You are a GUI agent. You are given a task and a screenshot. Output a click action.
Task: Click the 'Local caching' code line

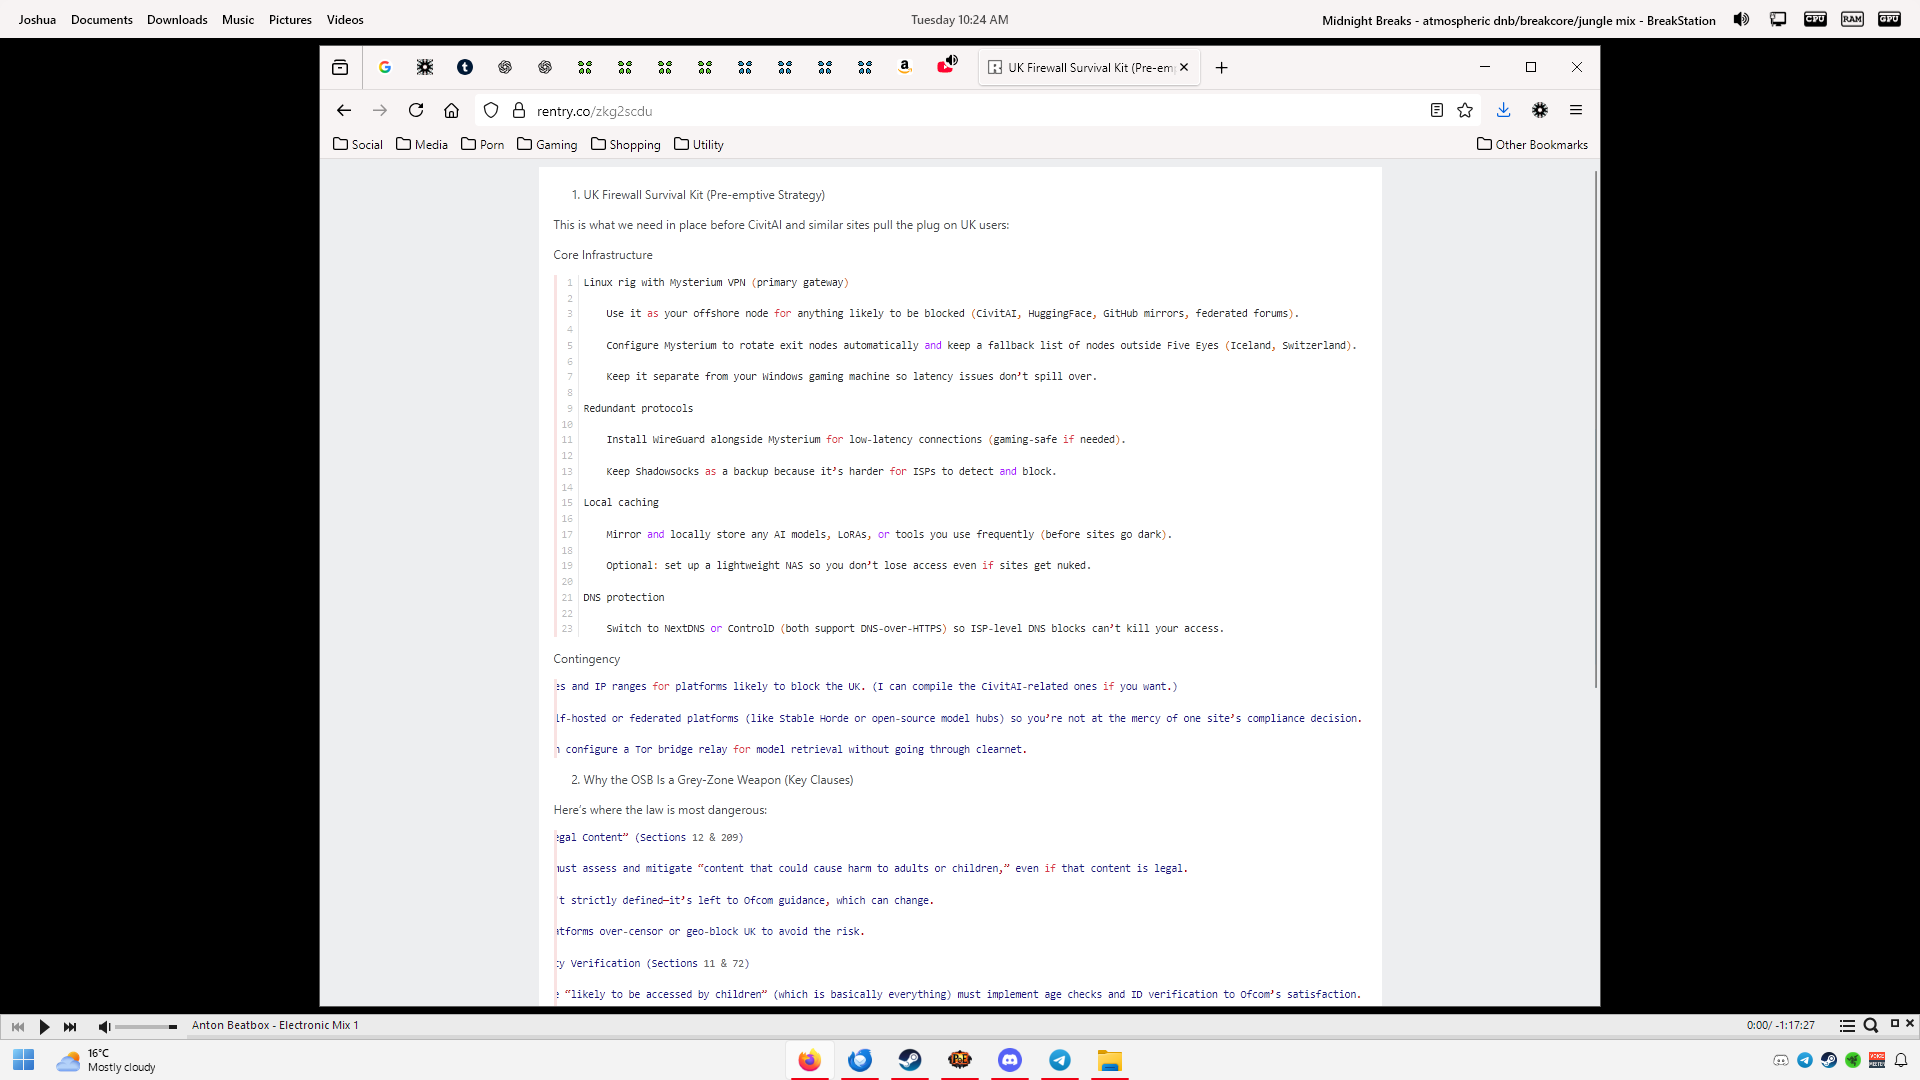pos(621,502)
